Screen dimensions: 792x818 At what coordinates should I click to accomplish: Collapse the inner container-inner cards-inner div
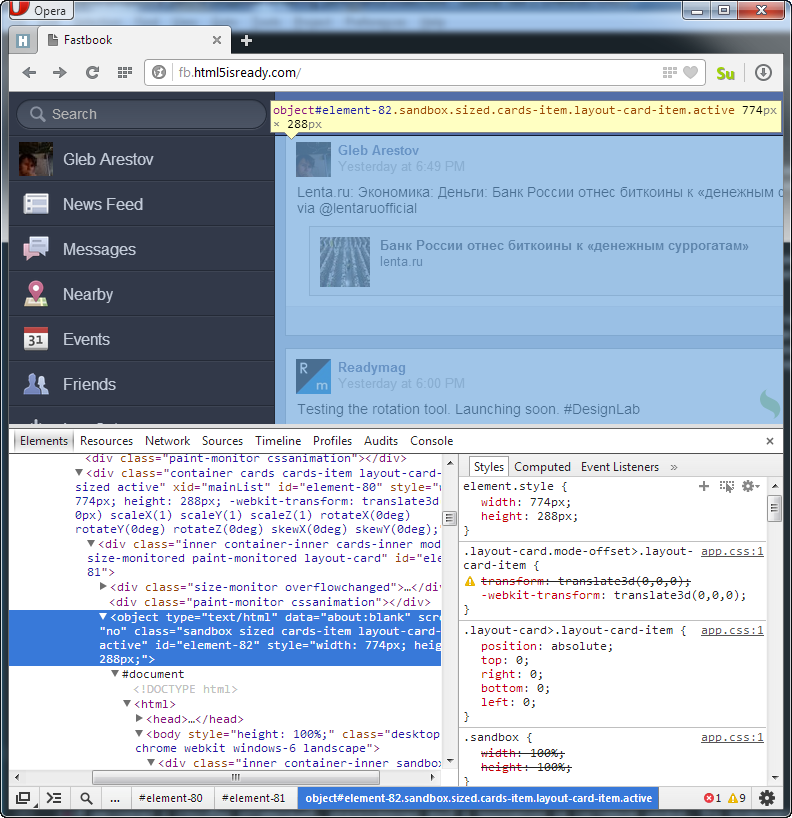coord(91,544)
